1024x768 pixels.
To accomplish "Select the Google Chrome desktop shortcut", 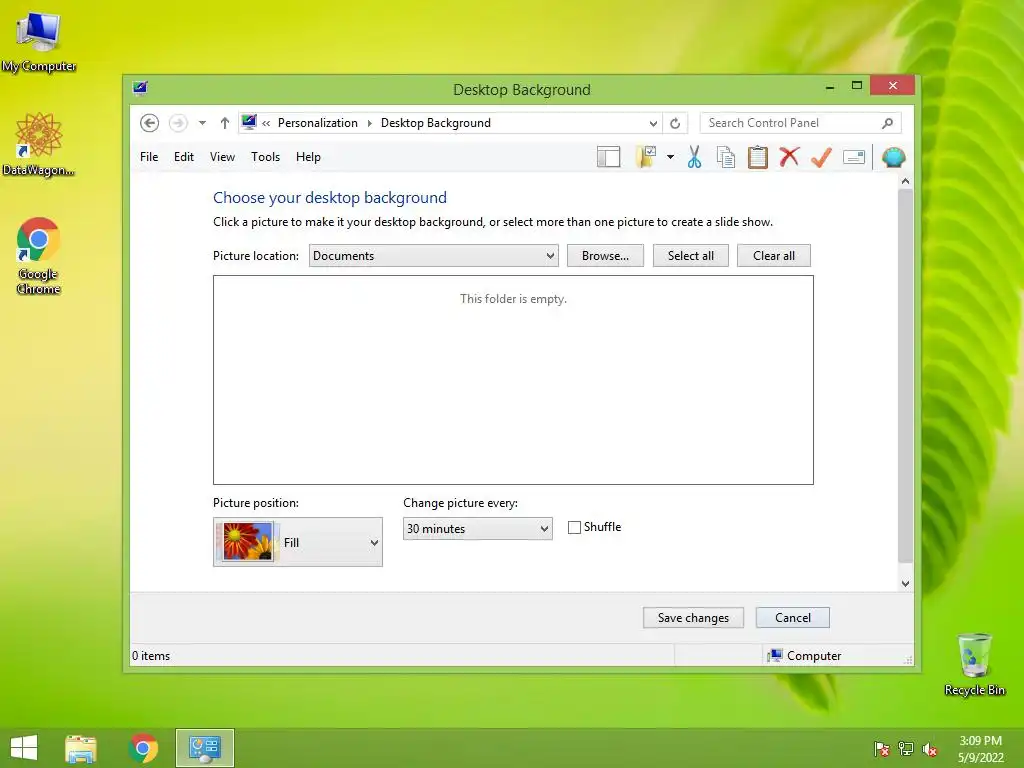I will pyautogui.click(x=39, y=256).
